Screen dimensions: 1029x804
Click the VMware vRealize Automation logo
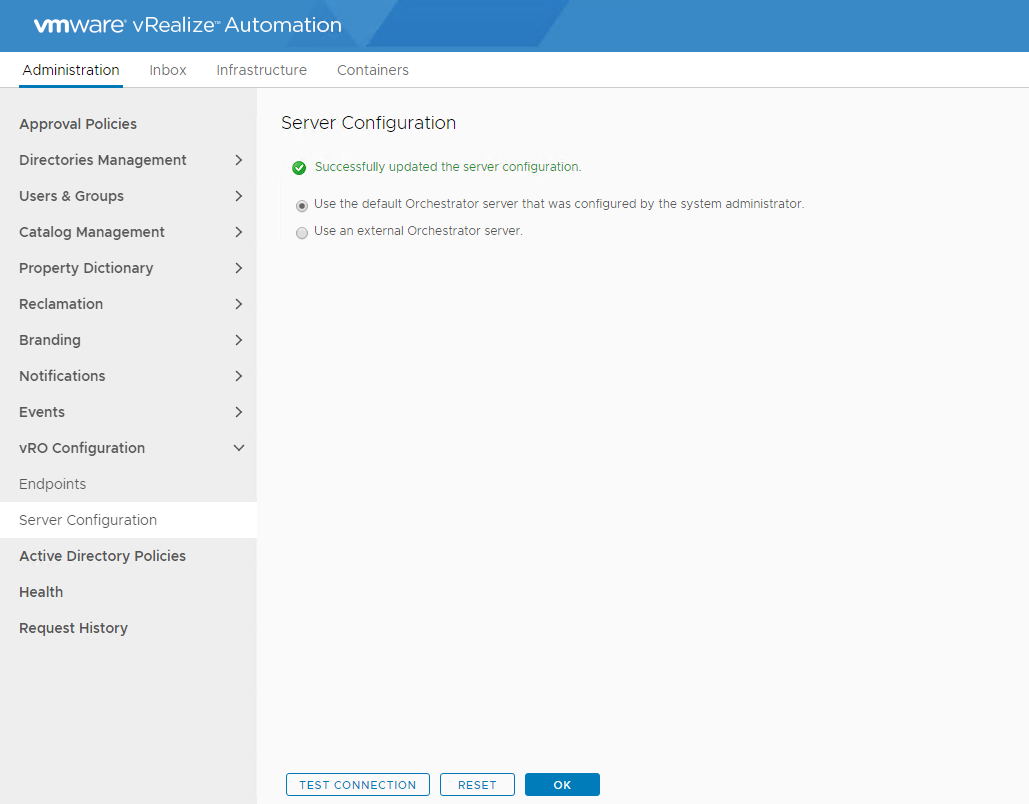point(187,25)
